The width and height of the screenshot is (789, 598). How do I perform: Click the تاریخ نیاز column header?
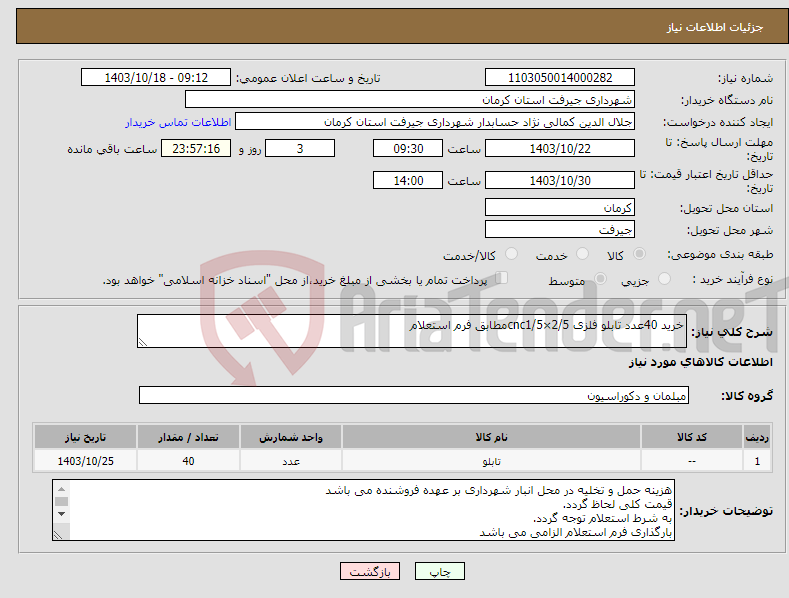(x=86, y=437)
